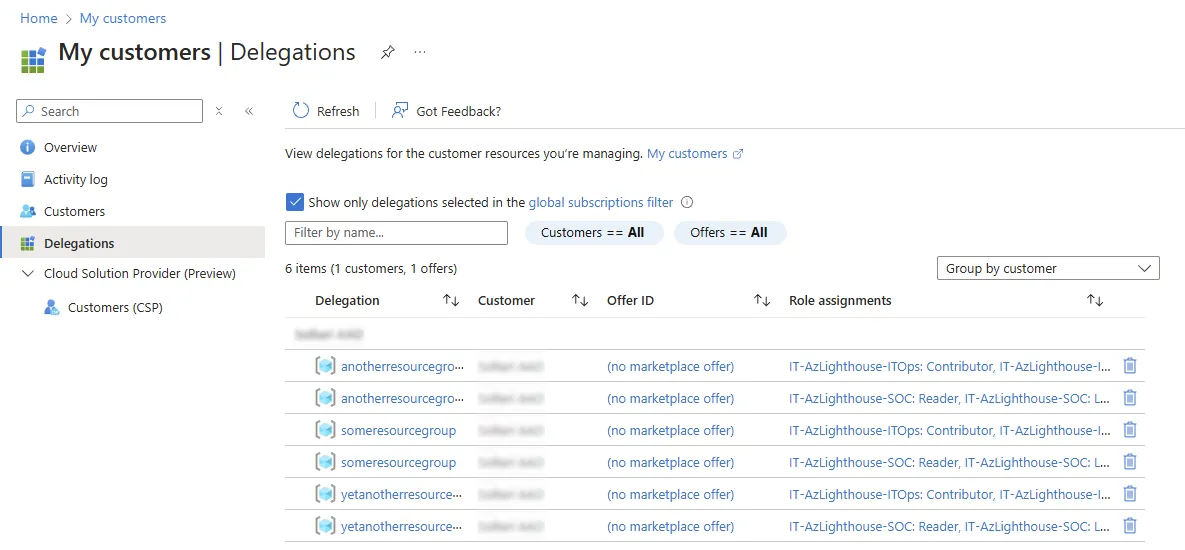Pin the My customers Delegations page

point(388,52)
